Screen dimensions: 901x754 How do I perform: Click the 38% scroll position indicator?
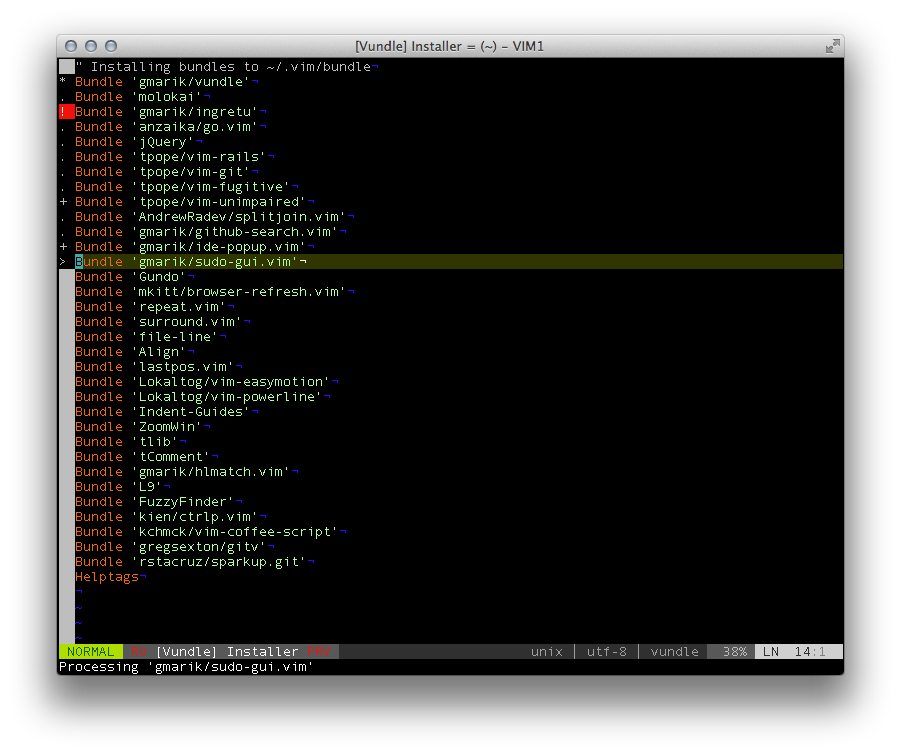(x=734, y=652)
